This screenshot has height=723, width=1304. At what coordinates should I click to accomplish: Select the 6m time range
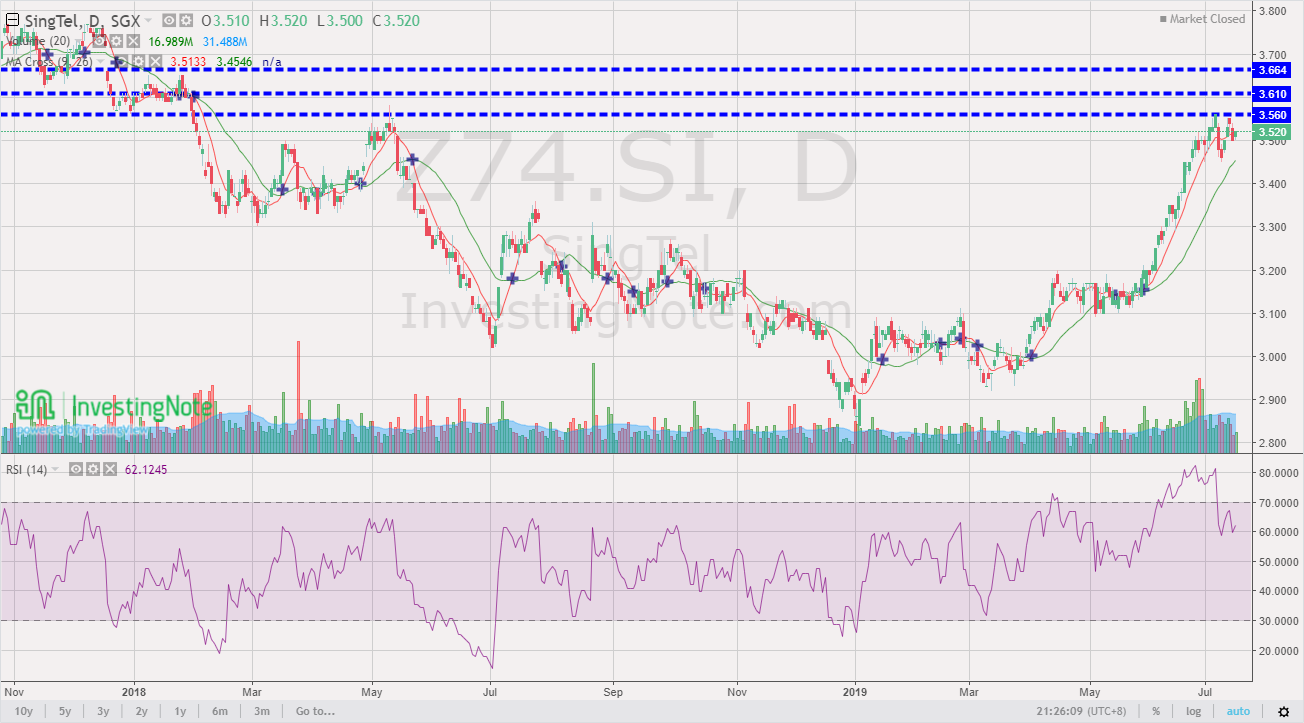click(x=219, y=710)
